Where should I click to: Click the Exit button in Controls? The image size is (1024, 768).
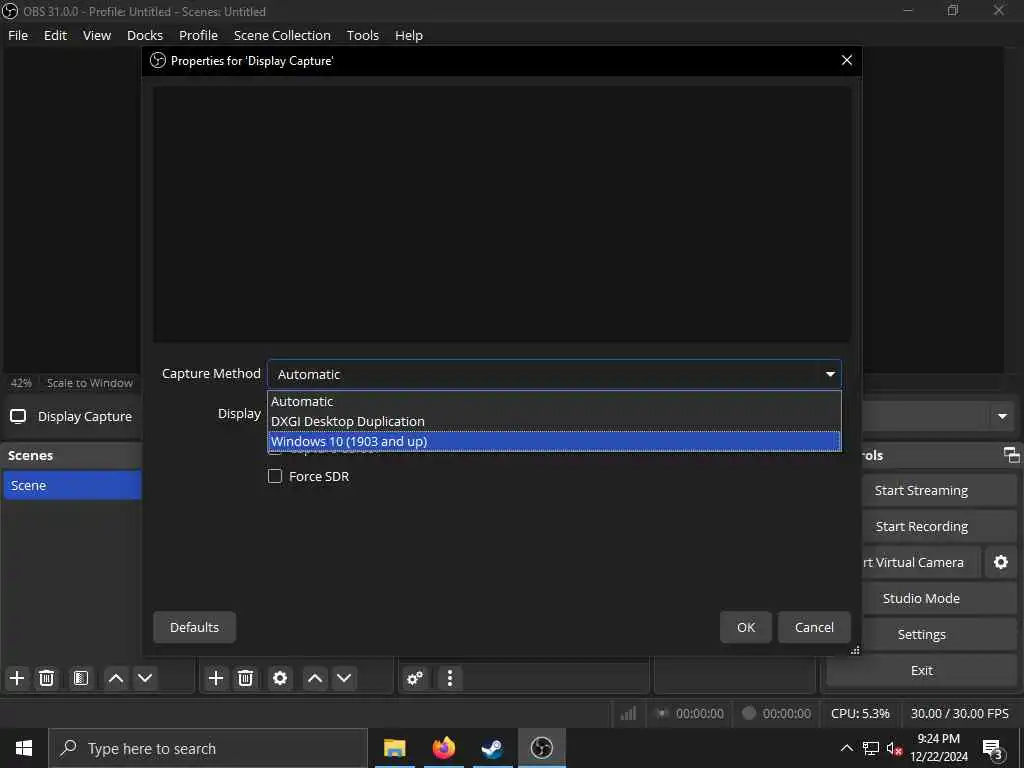pyautogui.click(x=921, y=670)
